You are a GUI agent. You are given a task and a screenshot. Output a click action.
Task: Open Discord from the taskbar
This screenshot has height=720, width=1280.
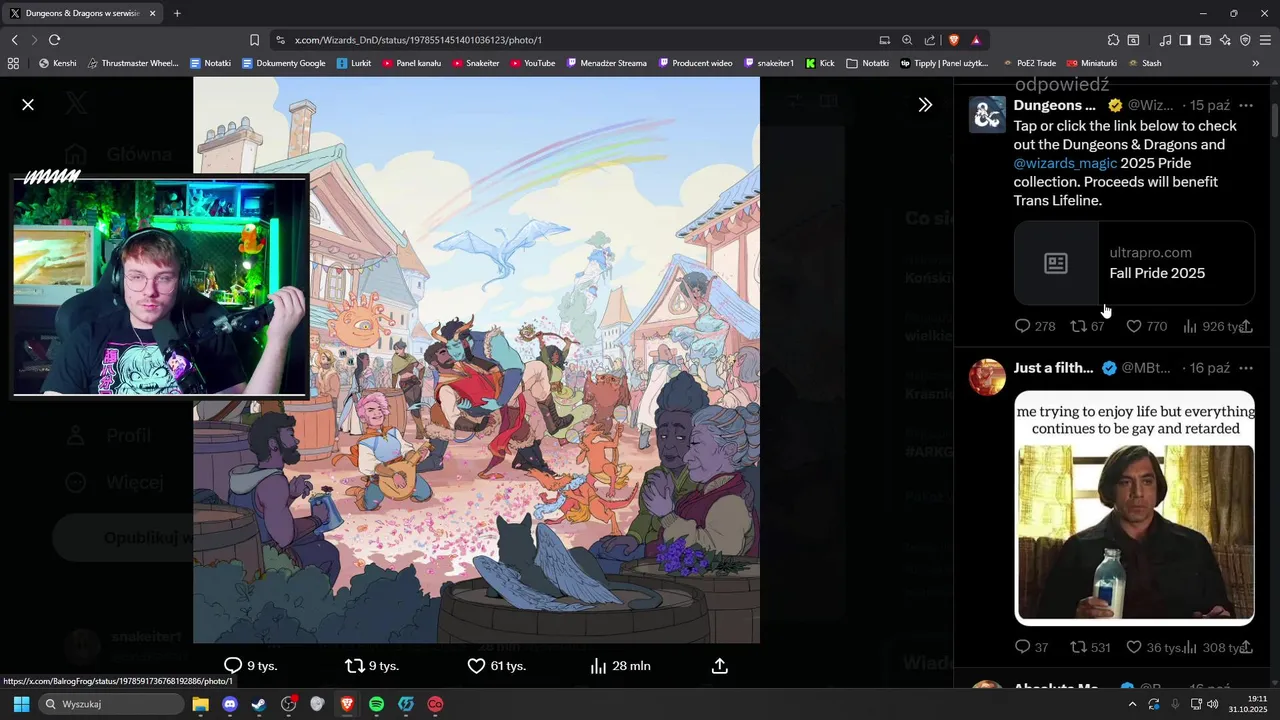point(230,704)
